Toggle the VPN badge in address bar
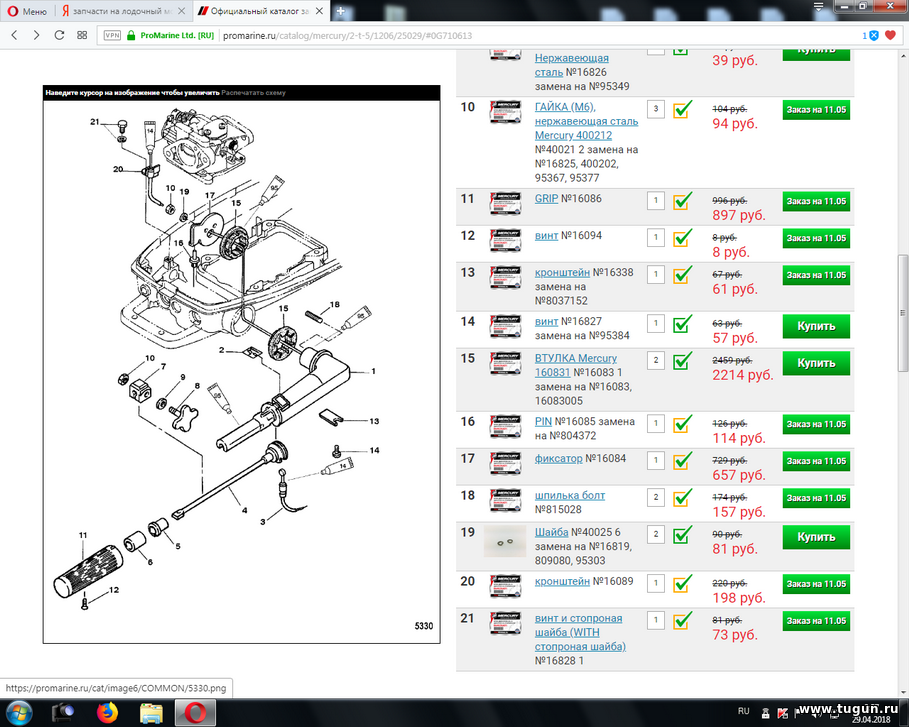 [112, 35]
